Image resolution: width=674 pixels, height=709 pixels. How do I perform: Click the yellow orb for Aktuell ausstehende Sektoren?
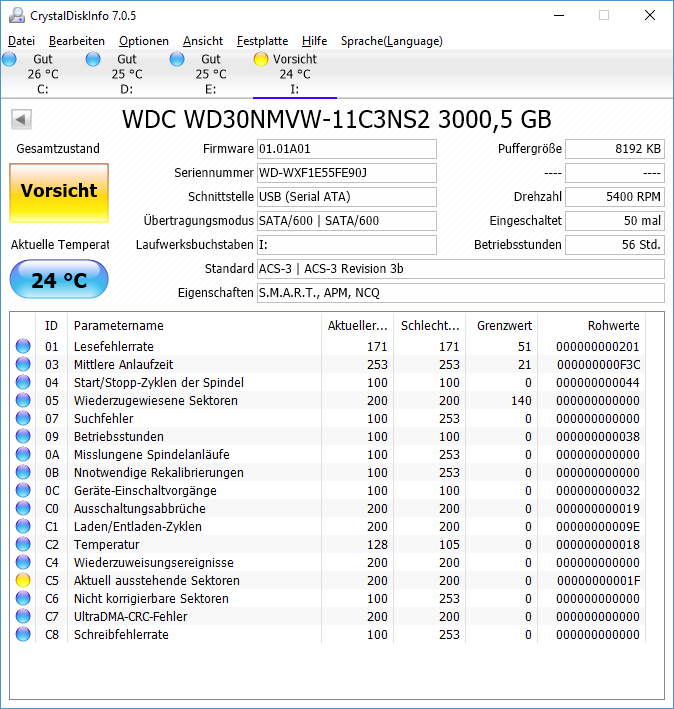pos(23,581)
